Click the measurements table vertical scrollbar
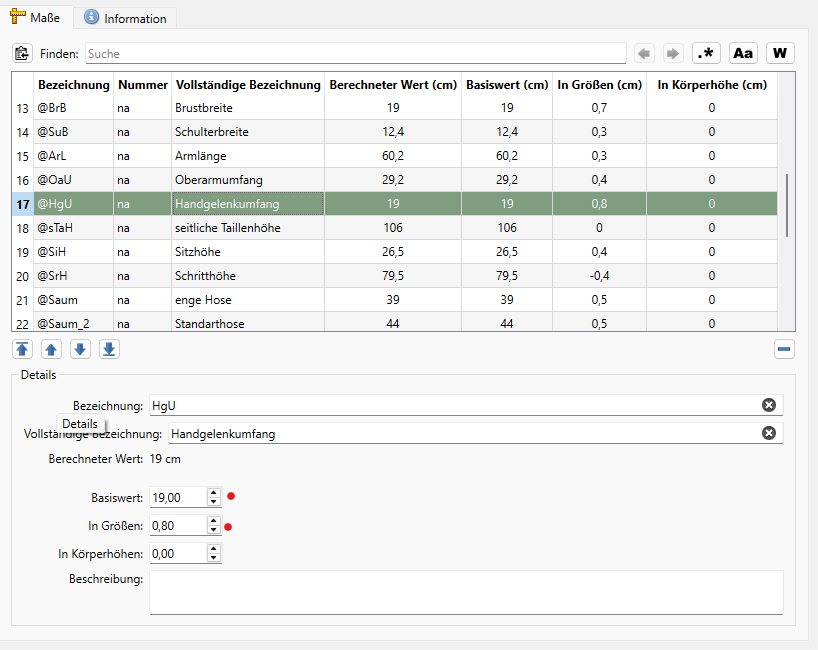 pos(787,205)
